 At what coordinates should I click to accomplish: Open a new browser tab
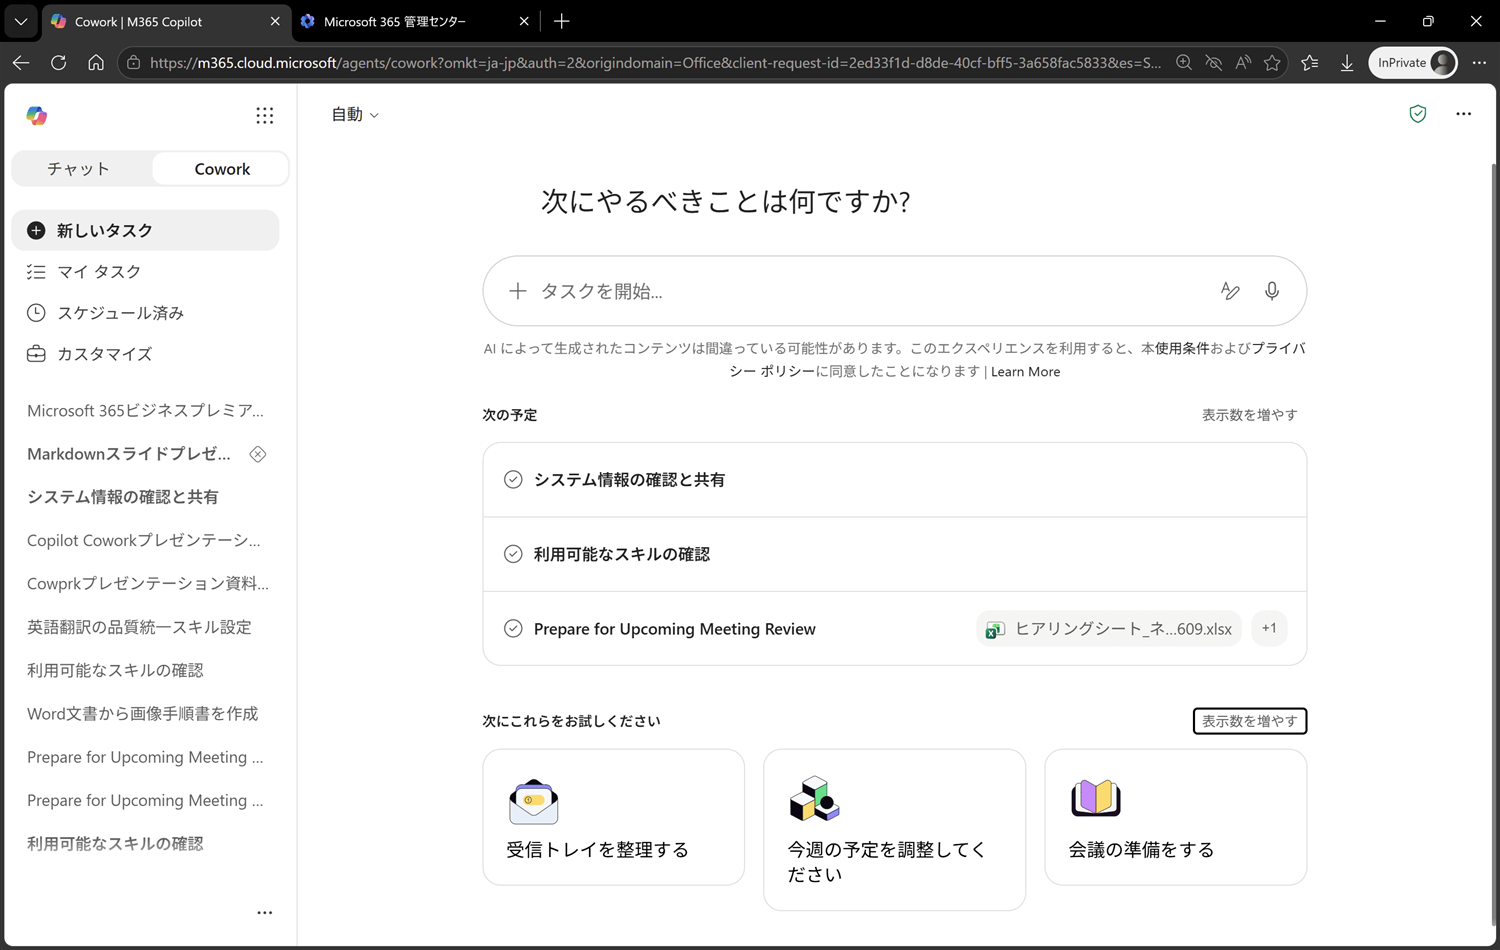(x=562, y=21)
